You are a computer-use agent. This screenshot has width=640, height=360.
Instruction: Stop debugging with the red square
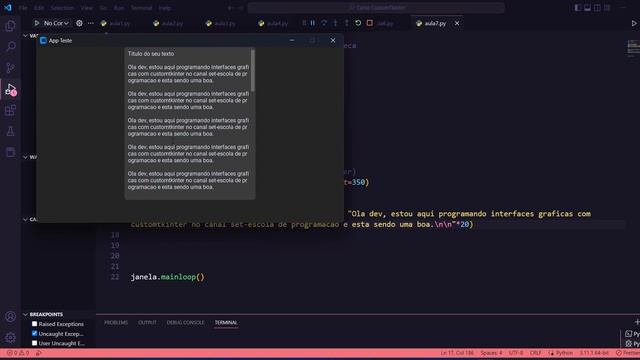(x=369, y=23)
